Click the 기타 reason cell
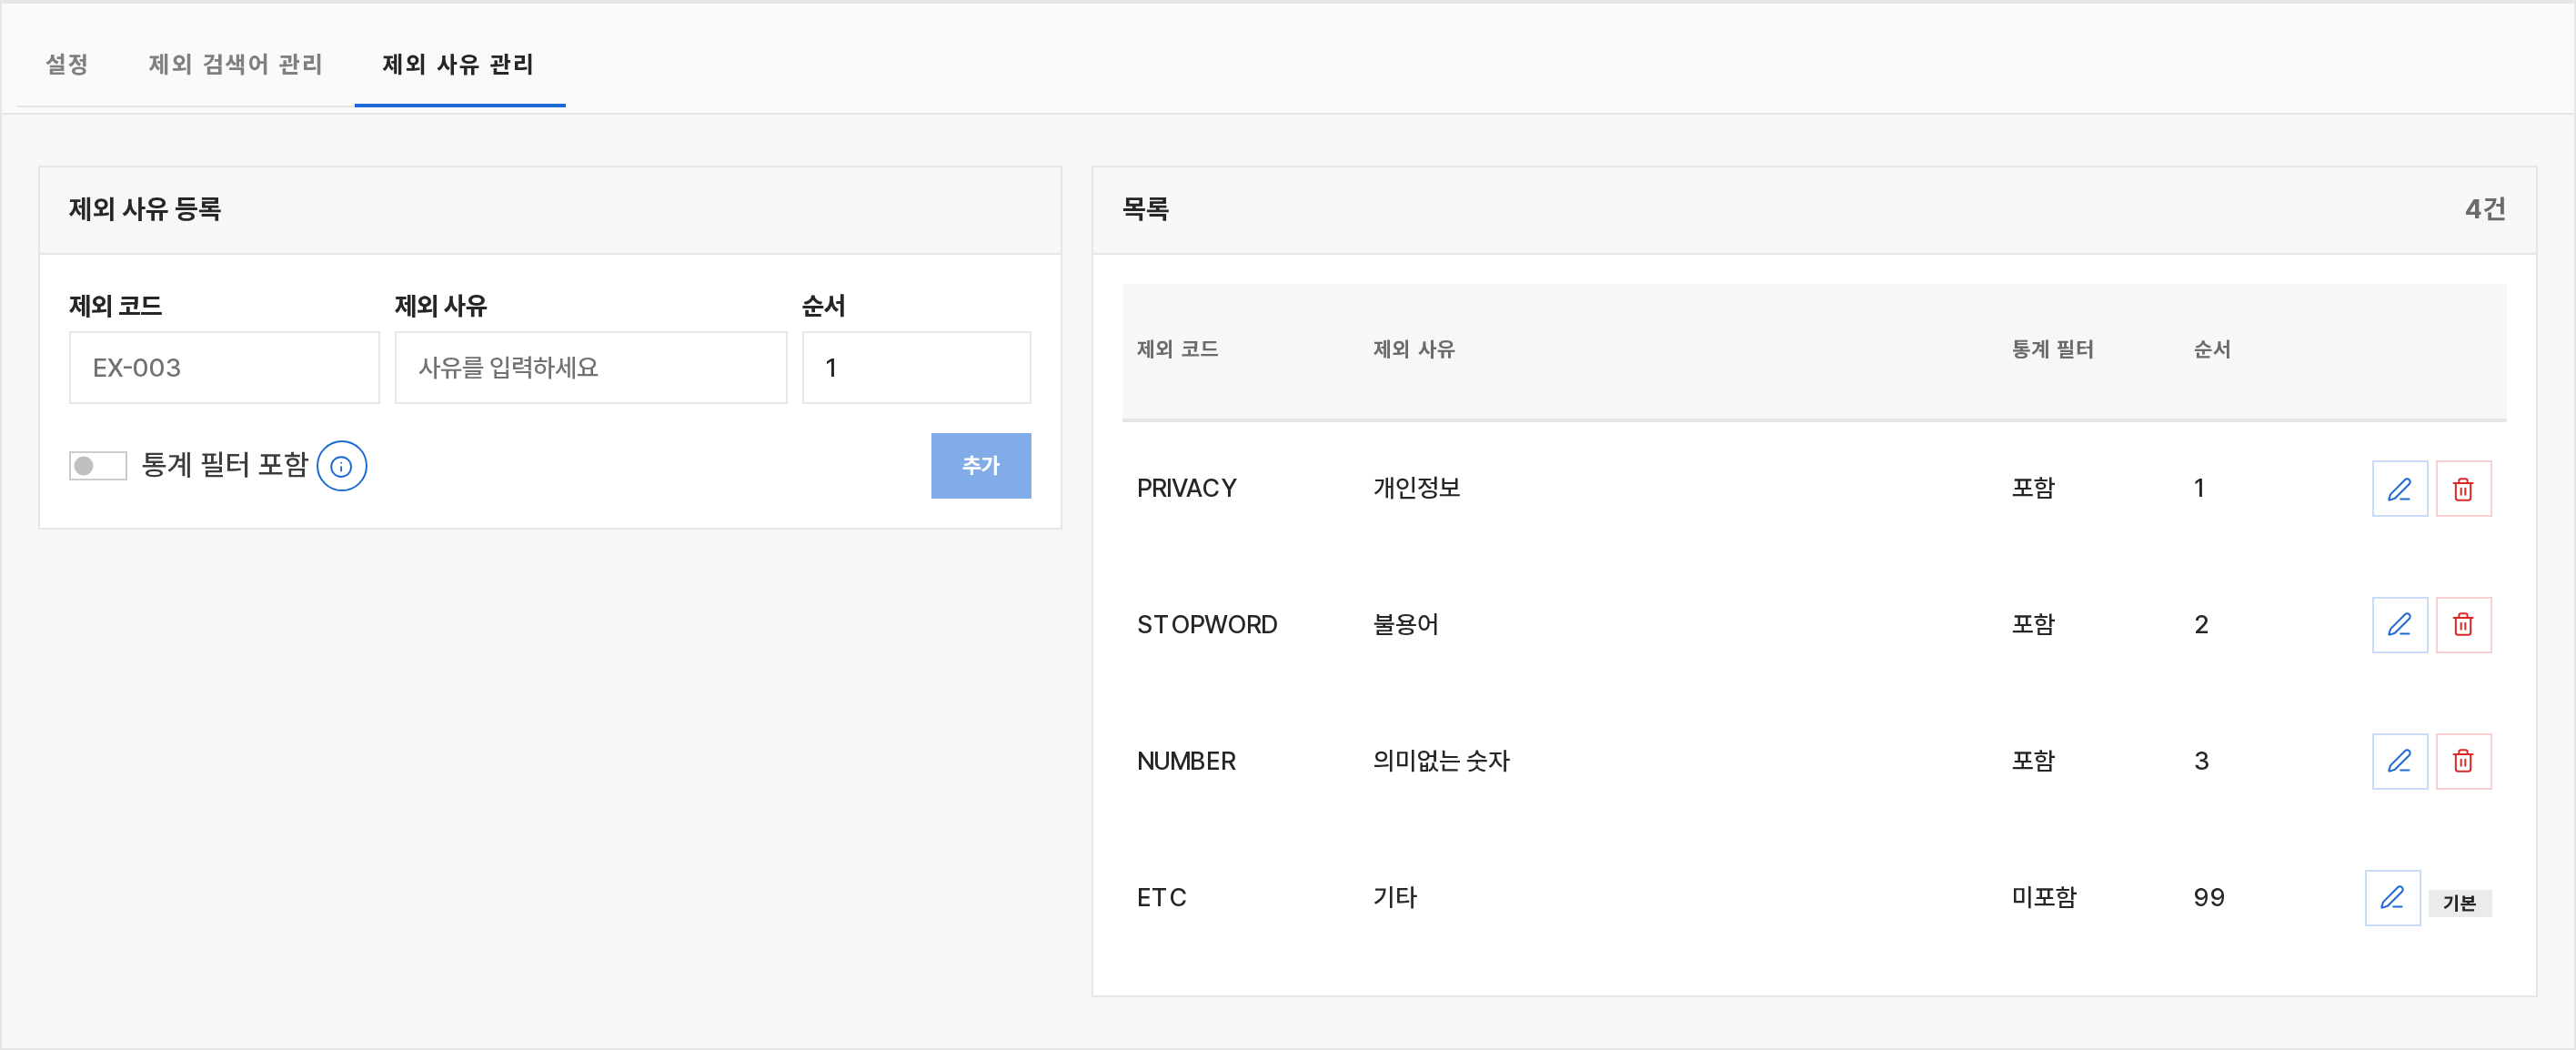This screenshot has height=1050, width=2576. [x=1394, y=898]
